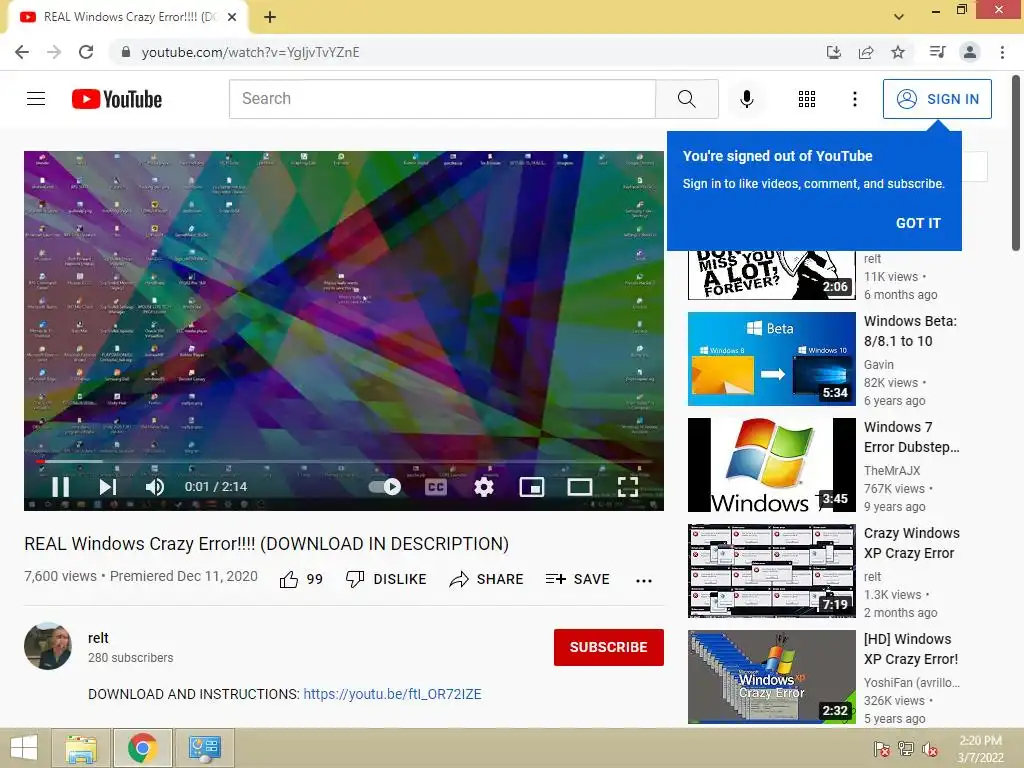Share this page from address bar

[x=866, y=52]
